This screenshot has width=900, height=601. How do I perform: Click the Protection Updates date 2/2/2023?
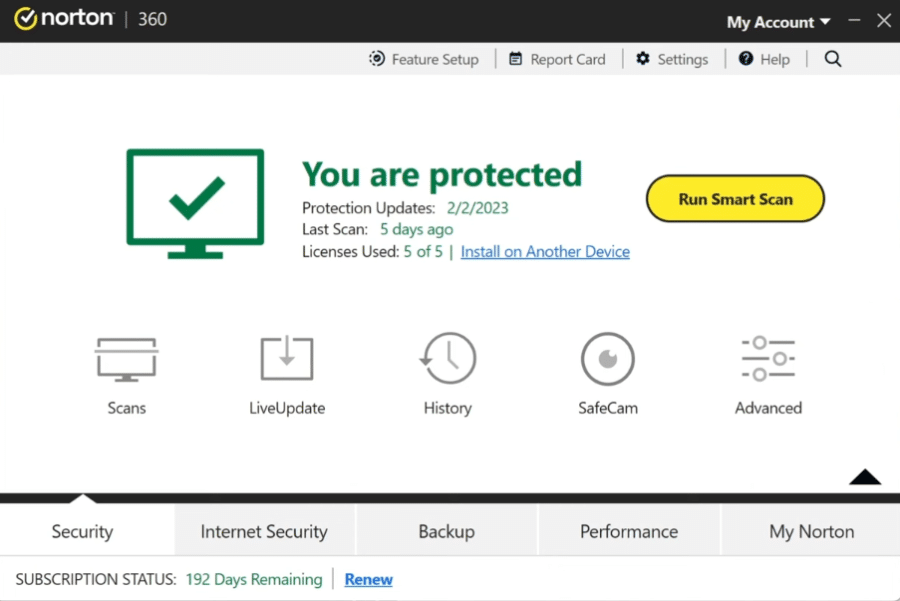click(x=478, y=208)
